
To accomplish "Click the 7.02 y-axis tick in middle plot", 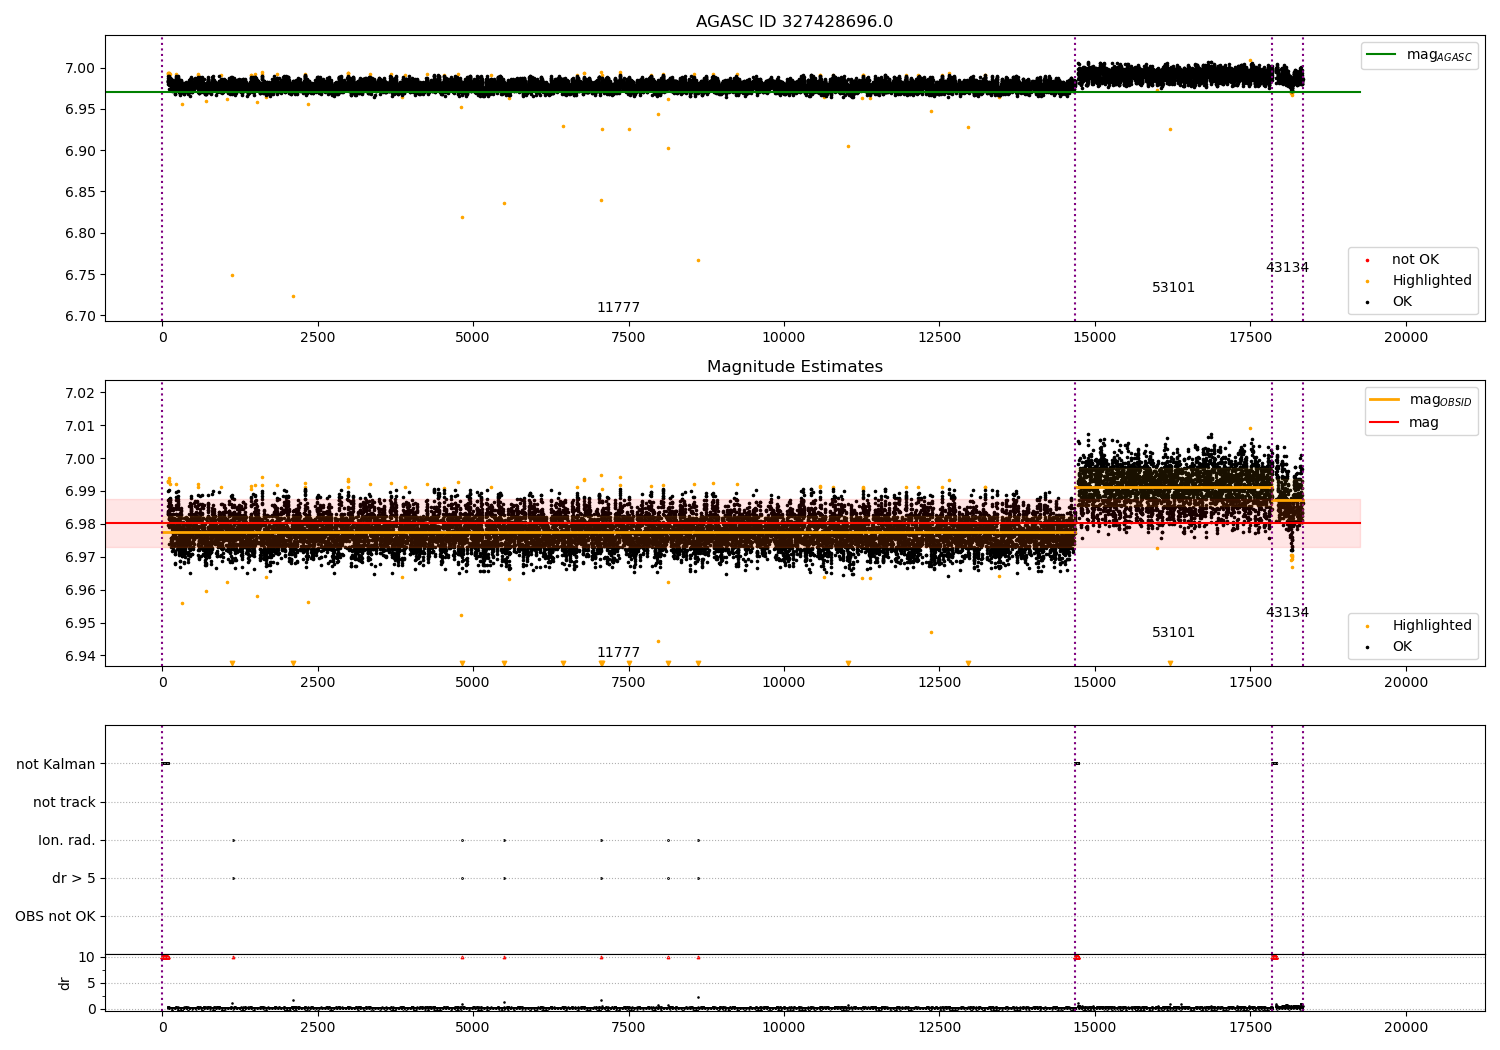I will [78, 393].
